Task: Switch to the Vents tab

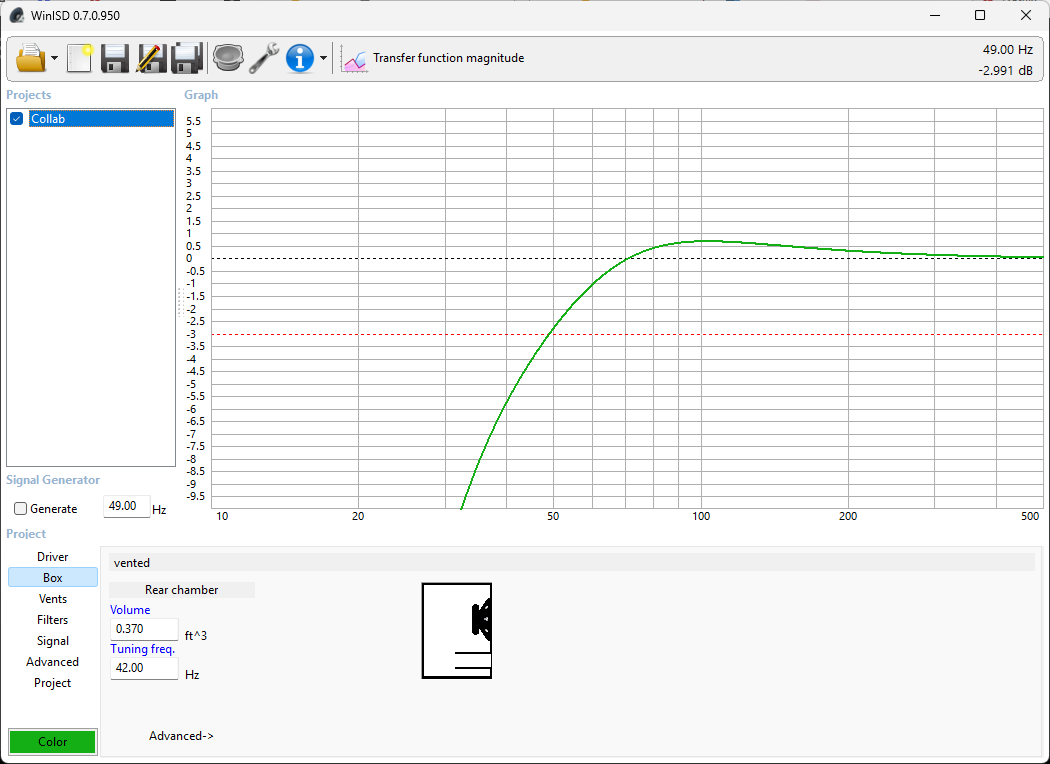Action: (53, 599)
